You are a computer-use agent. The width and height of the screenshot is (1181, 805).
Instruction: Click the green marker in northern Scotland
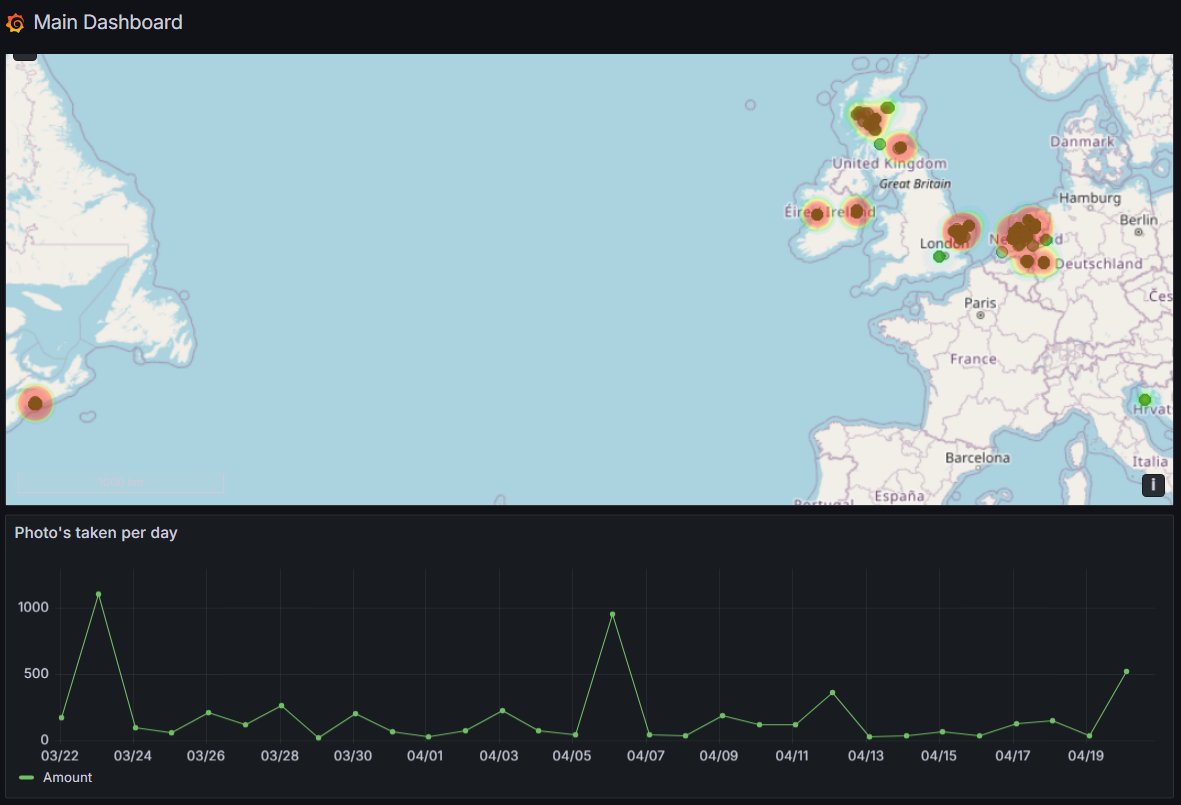[x=888, y=108]
